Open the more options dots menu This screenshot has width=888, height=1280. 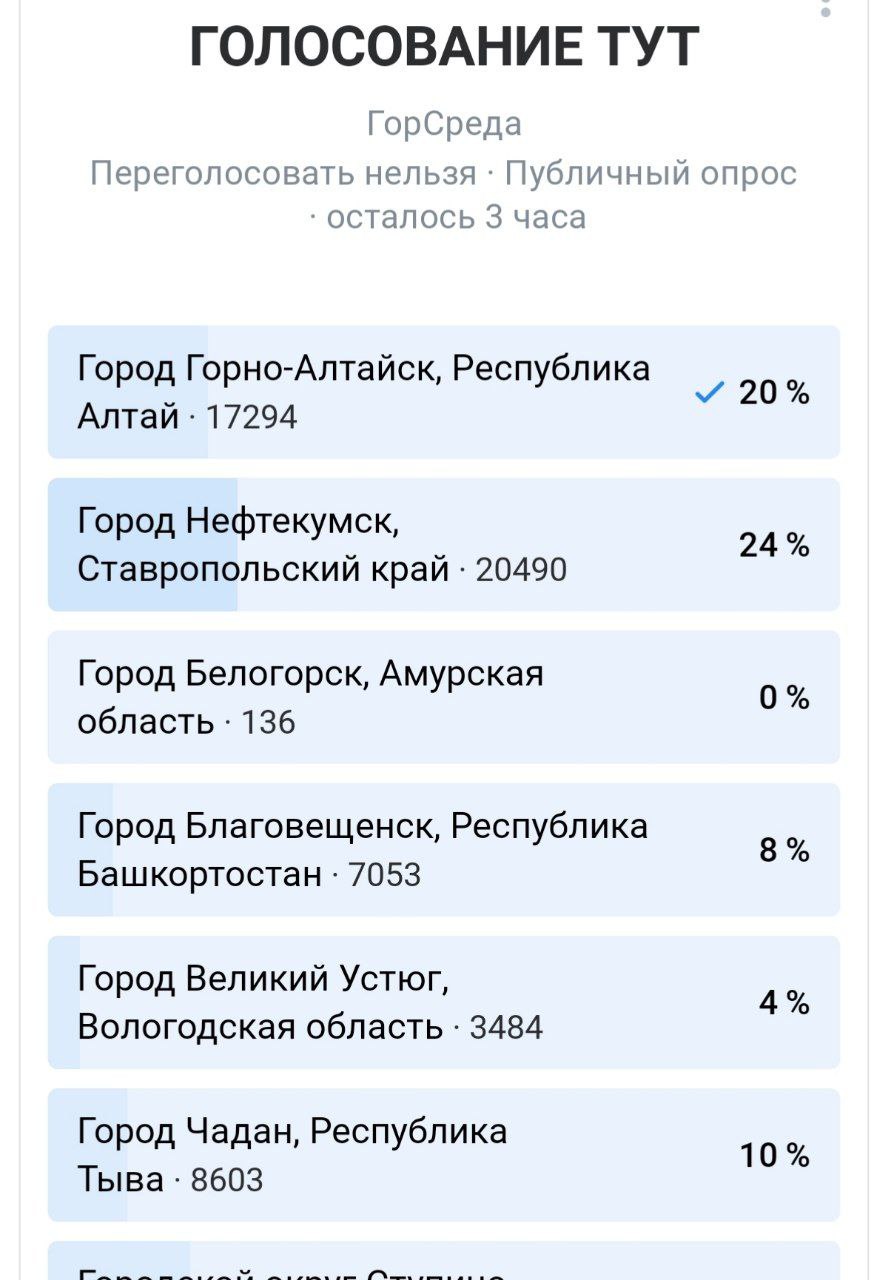point(825,7)
